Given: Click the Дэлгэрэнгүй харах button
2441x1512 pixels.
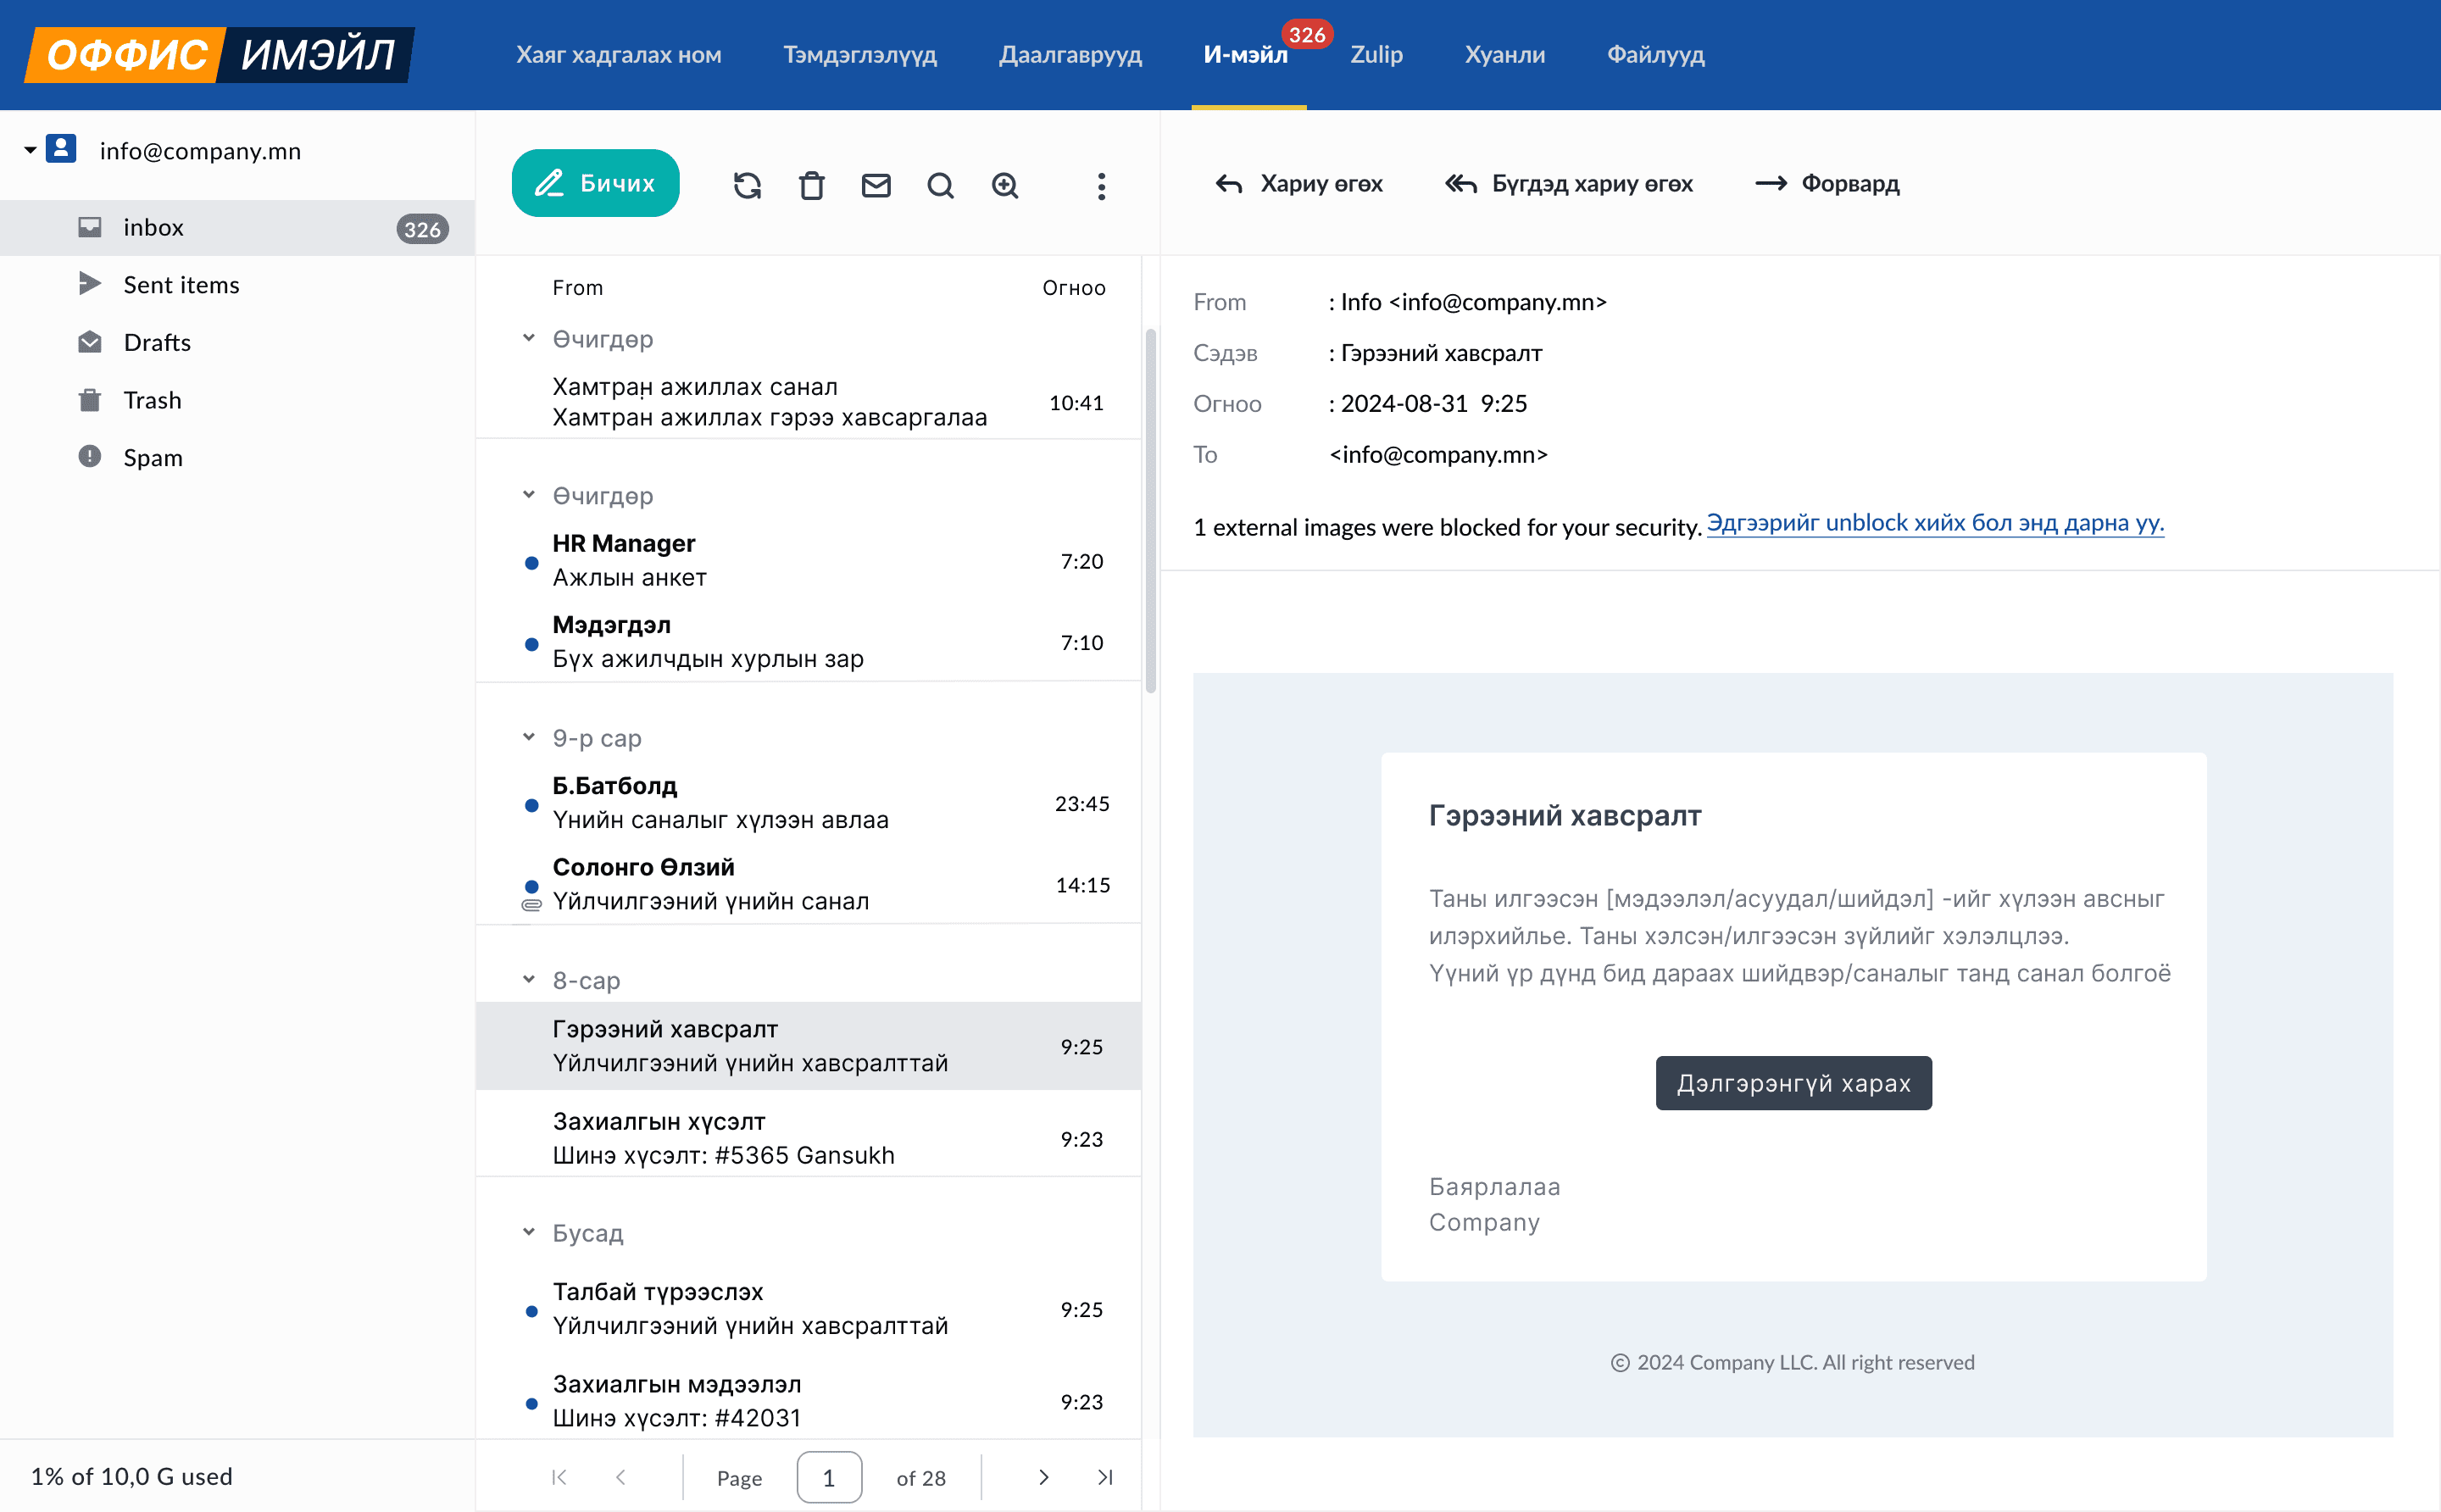Looking at the screenshot, I should [1793, 1083].
